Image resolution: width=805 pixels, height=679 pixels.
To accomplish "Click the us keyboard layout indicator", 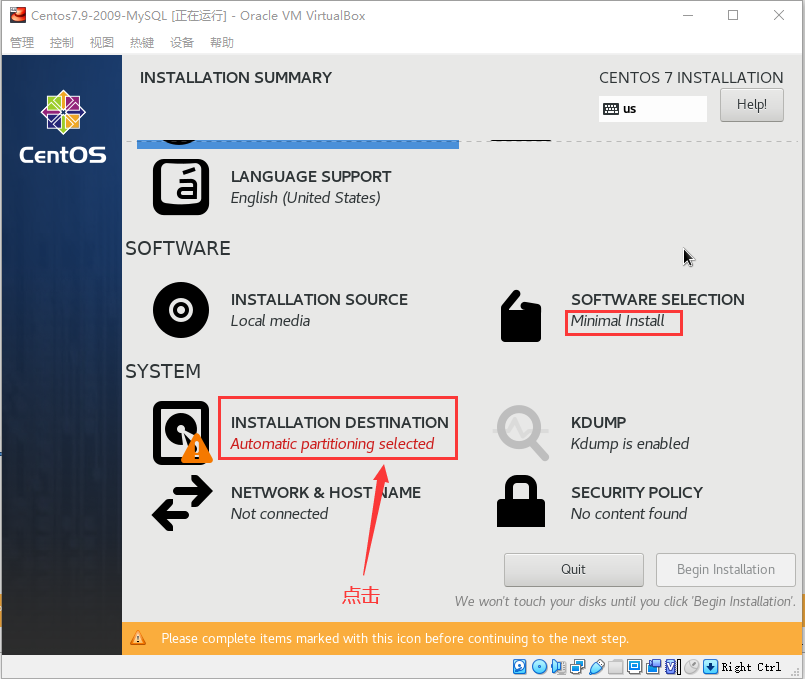I will (x=653, y=109).
